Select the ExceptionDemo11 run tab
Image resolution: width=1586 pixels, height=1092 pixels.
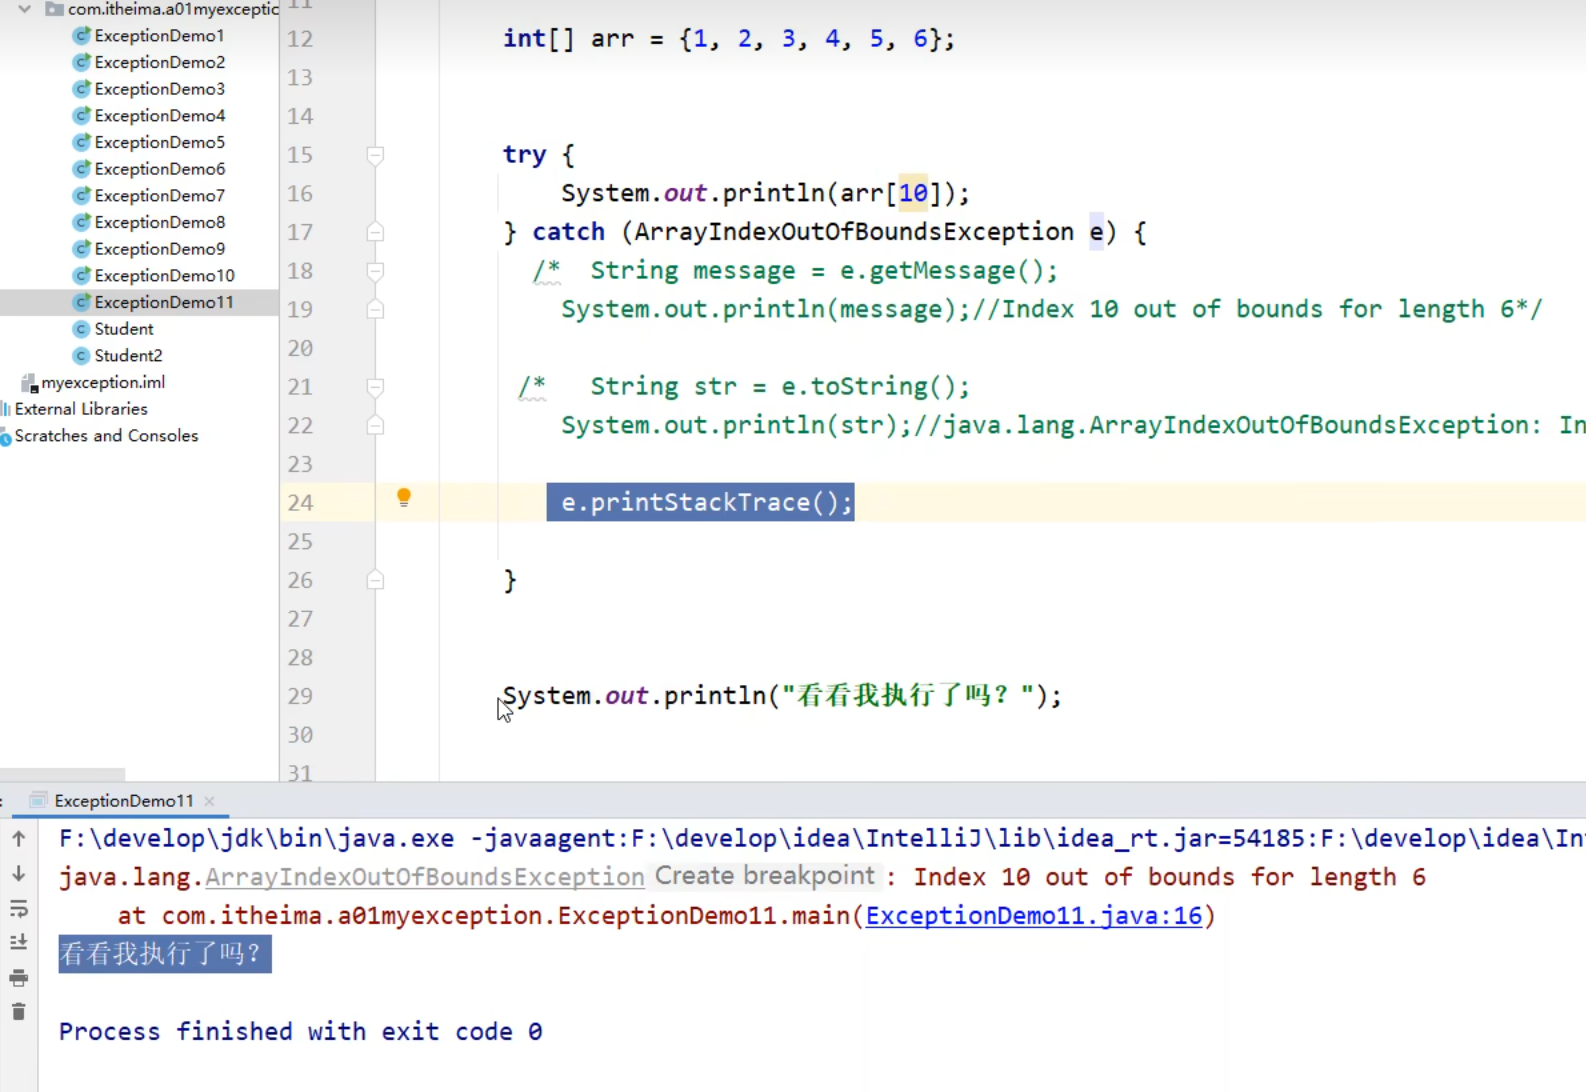(x=123, y=801)
